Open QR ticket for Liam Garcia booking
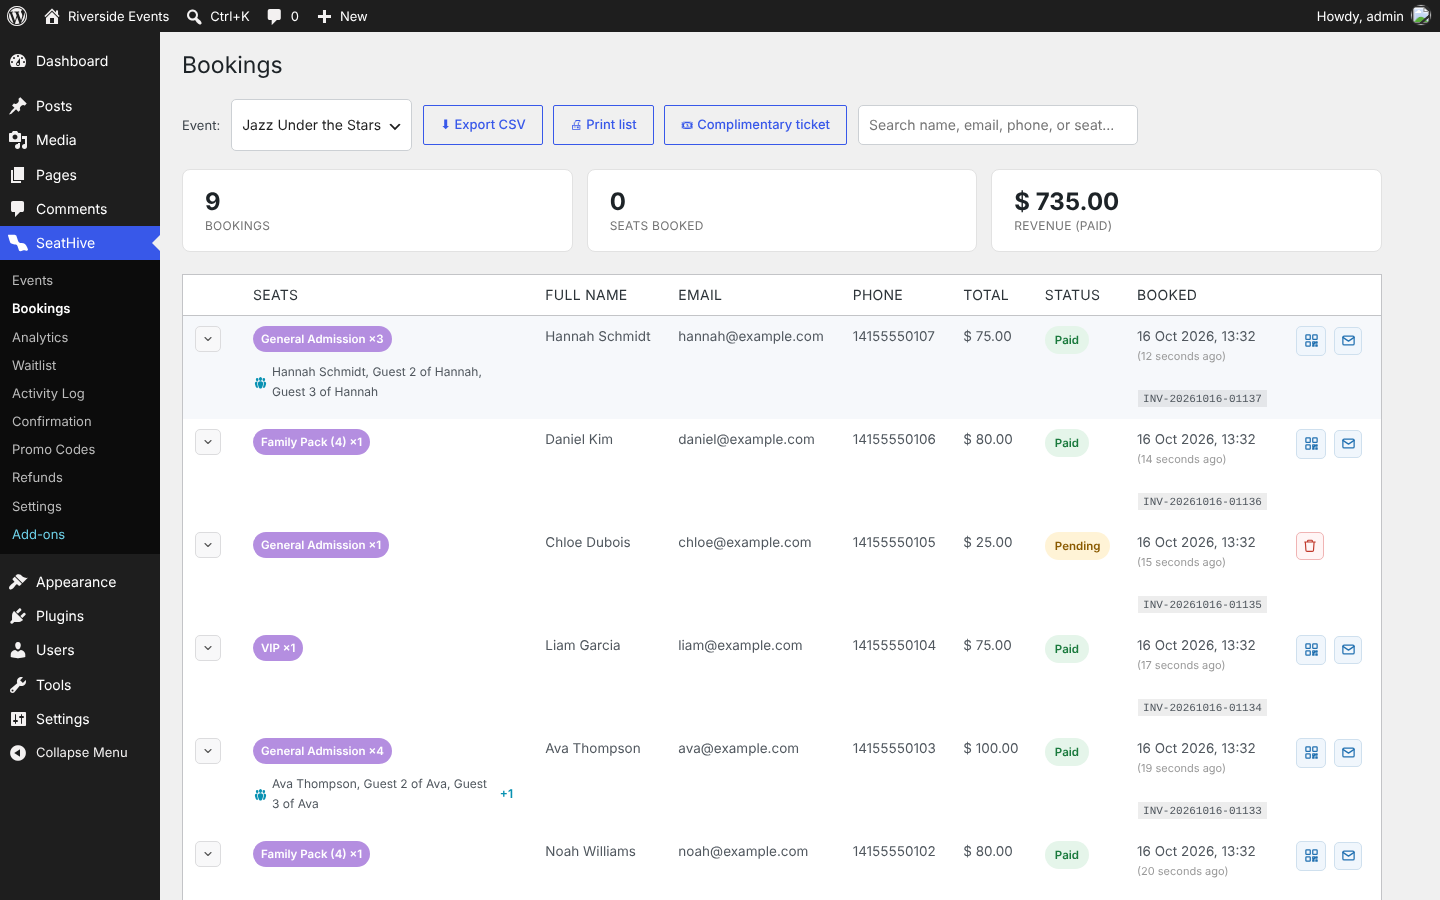 1311,650
